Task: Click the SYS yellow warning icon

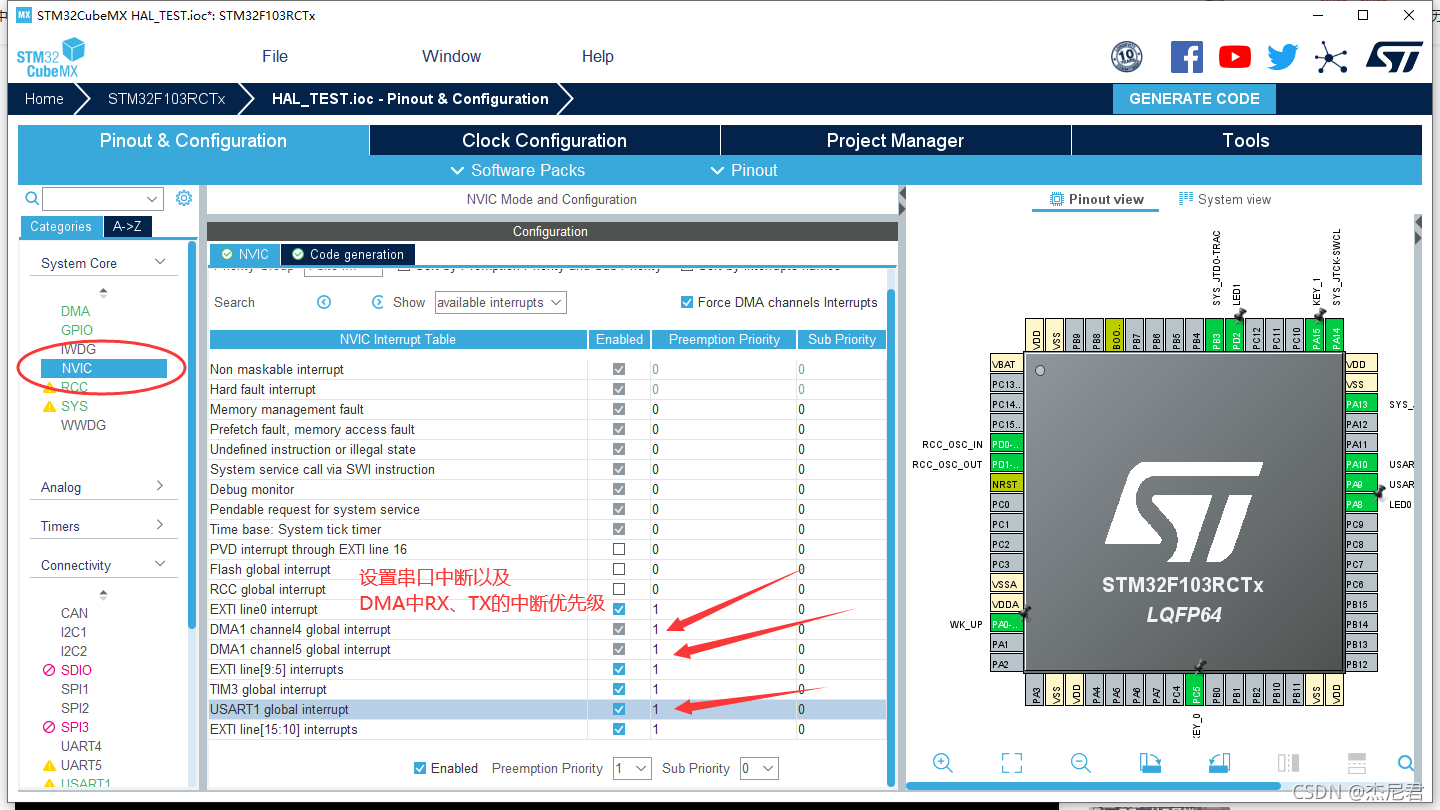Action: tap(49, 406)
